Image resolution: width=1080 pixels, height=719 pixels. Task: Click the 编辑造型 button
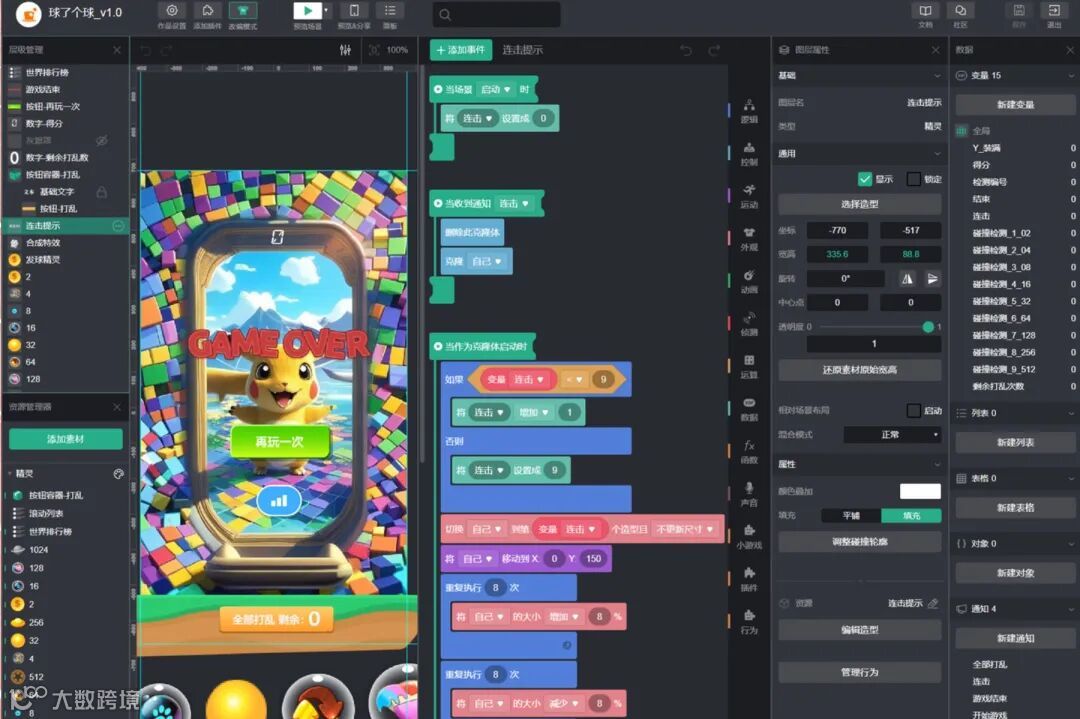pos(860,630)
